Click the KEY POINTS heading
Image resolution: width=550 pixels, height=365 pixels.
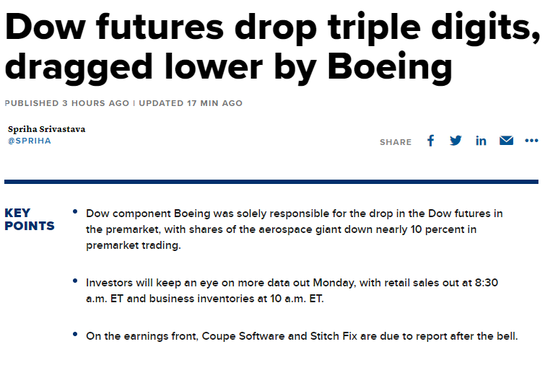pyautogui.click(x=29, y=219)
